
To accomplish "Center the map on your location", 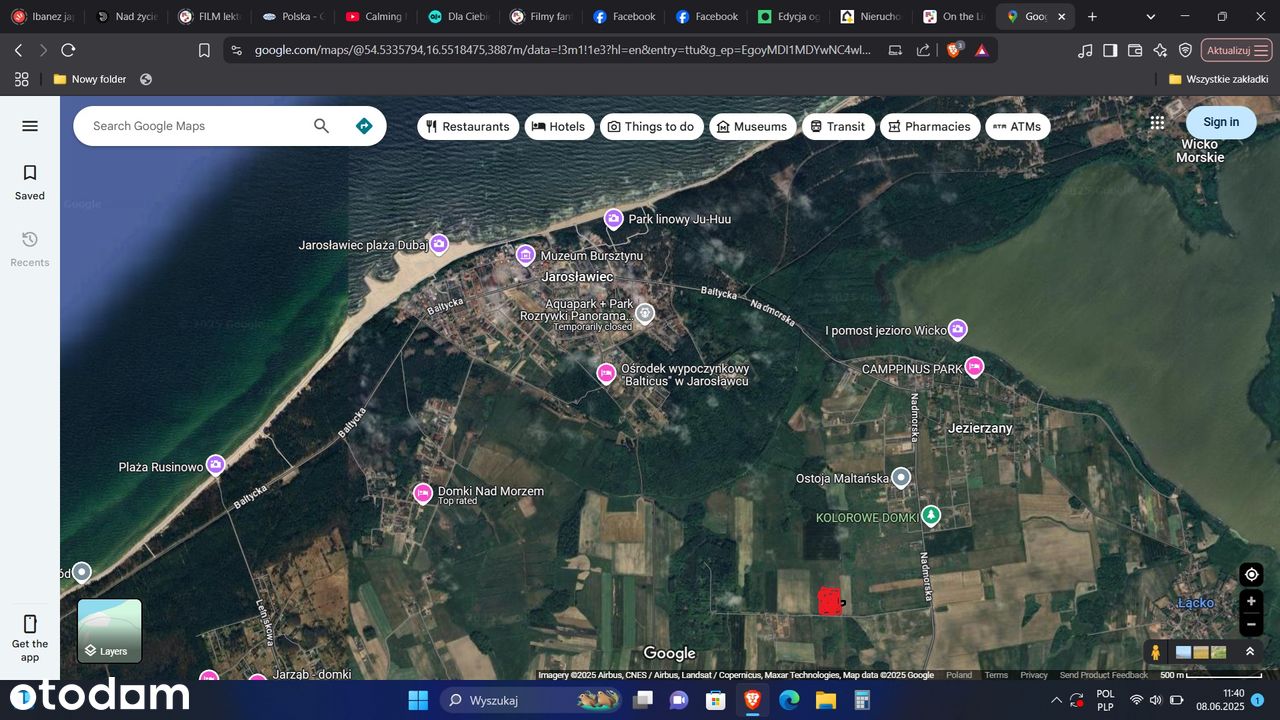I will point(1251,574).
